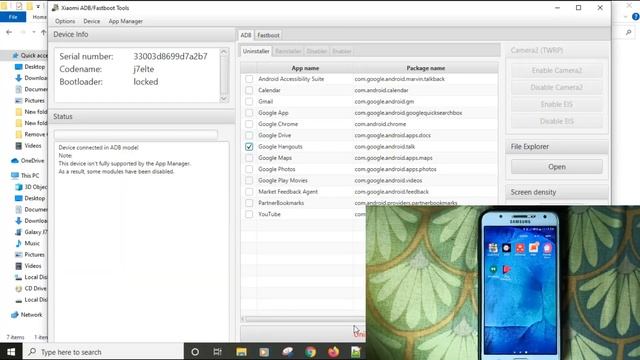Enable the Google App checkbox

coord(249,113)
